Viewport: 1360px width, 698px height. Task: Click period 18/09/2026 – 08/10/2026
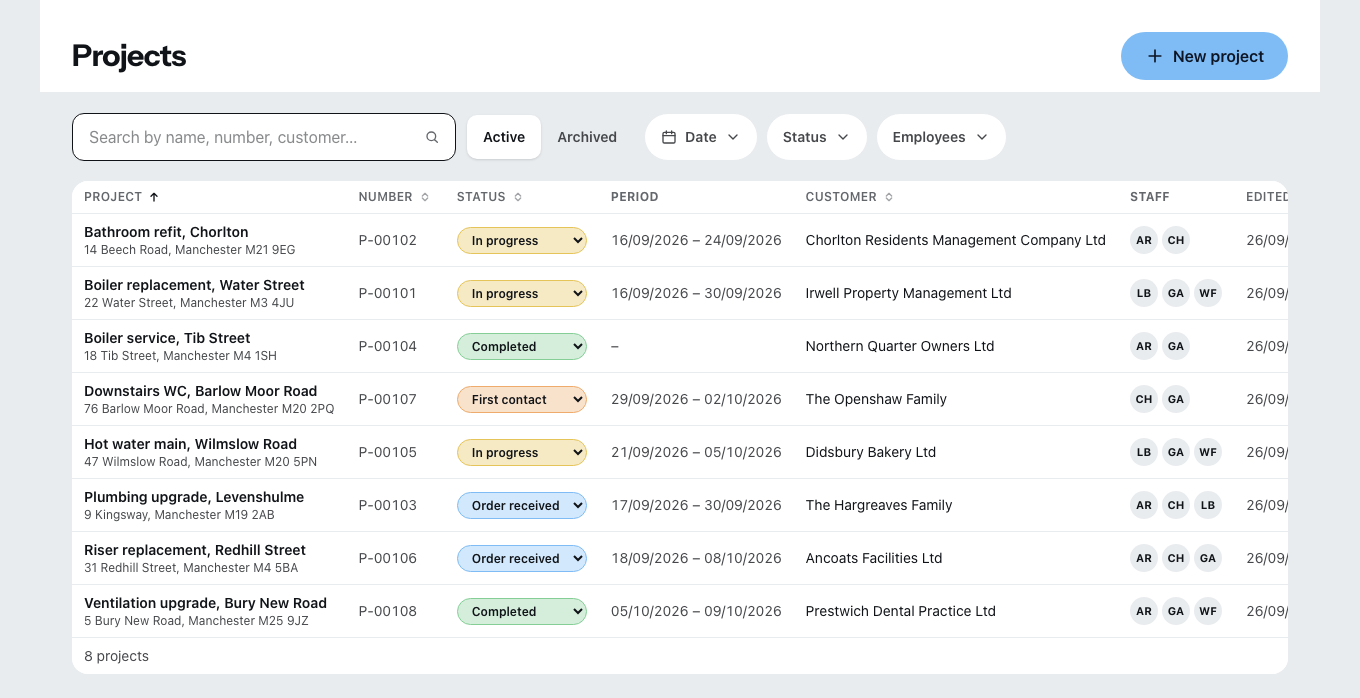click(x=696, y=558)
